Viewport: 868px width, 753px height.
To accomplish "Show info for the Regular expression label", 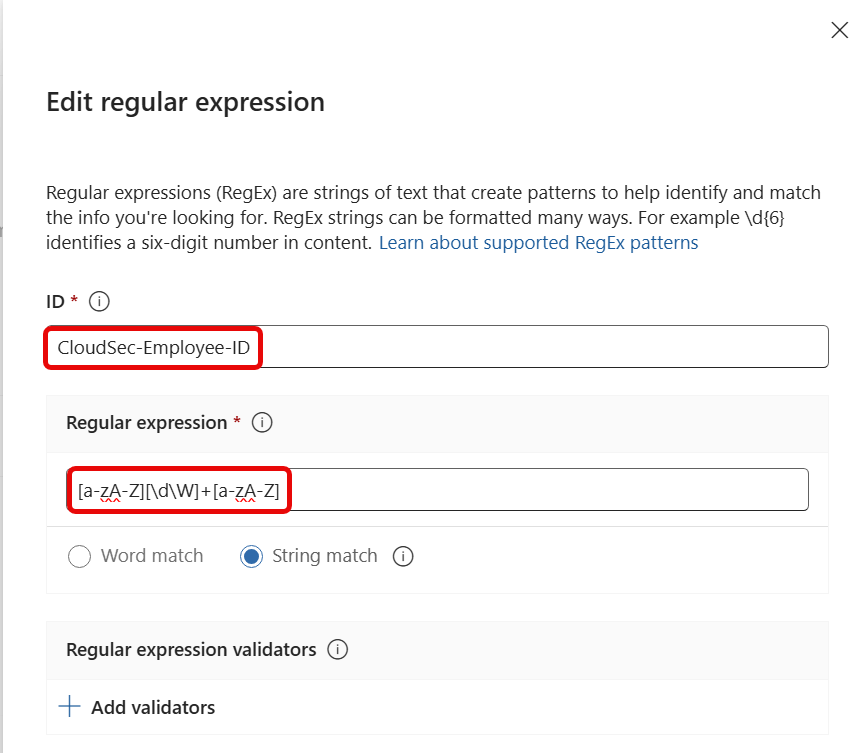I will pos(262,423).
